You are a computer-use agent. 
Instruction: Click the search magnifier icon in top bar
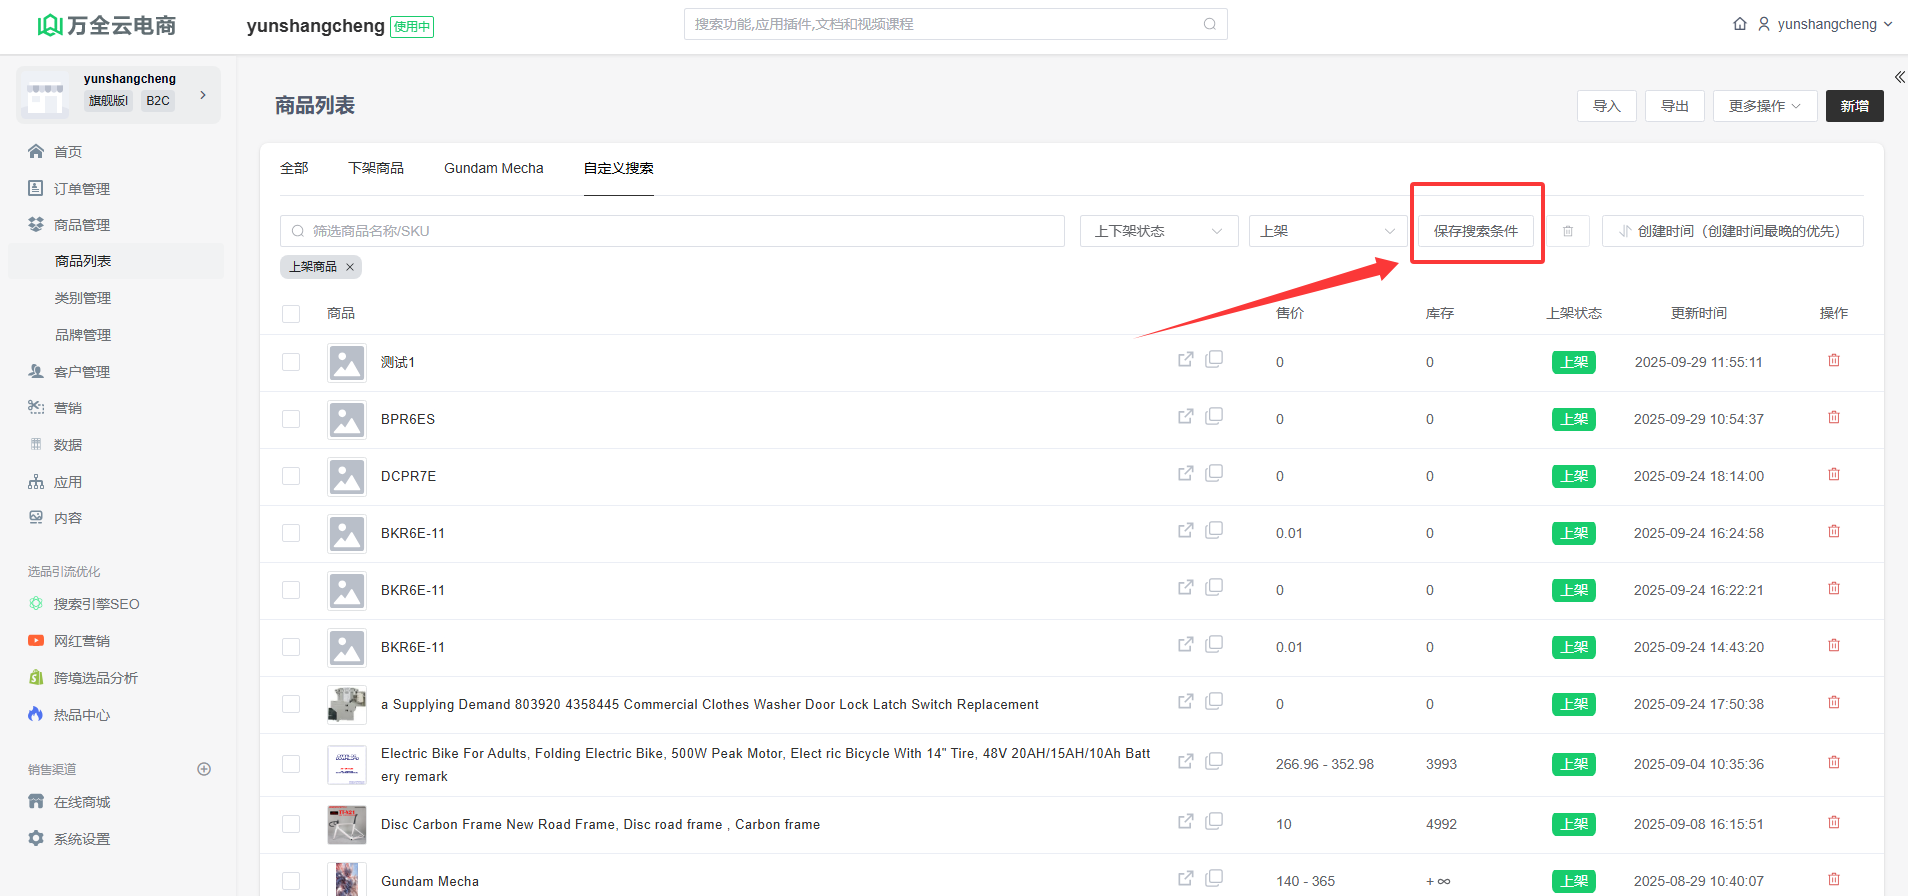pyautogui.click(x=1210, y=24)
